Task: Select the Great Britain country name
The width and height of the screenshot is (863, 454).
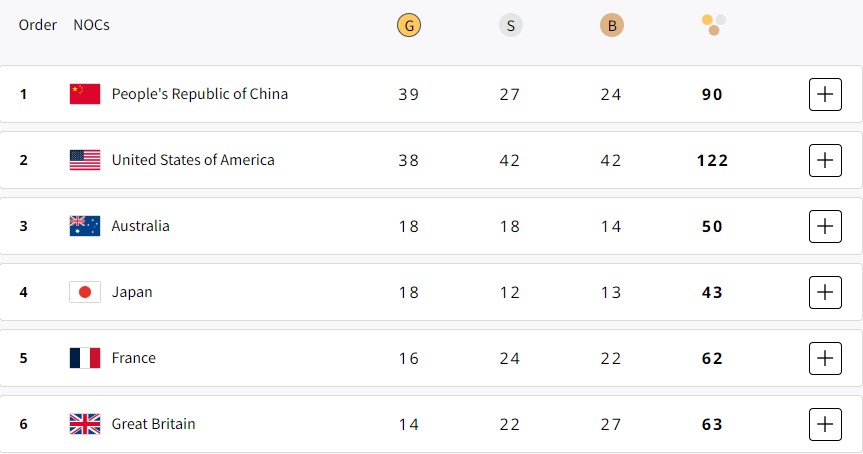Action: pyautogui.click(x=153, y=424)
